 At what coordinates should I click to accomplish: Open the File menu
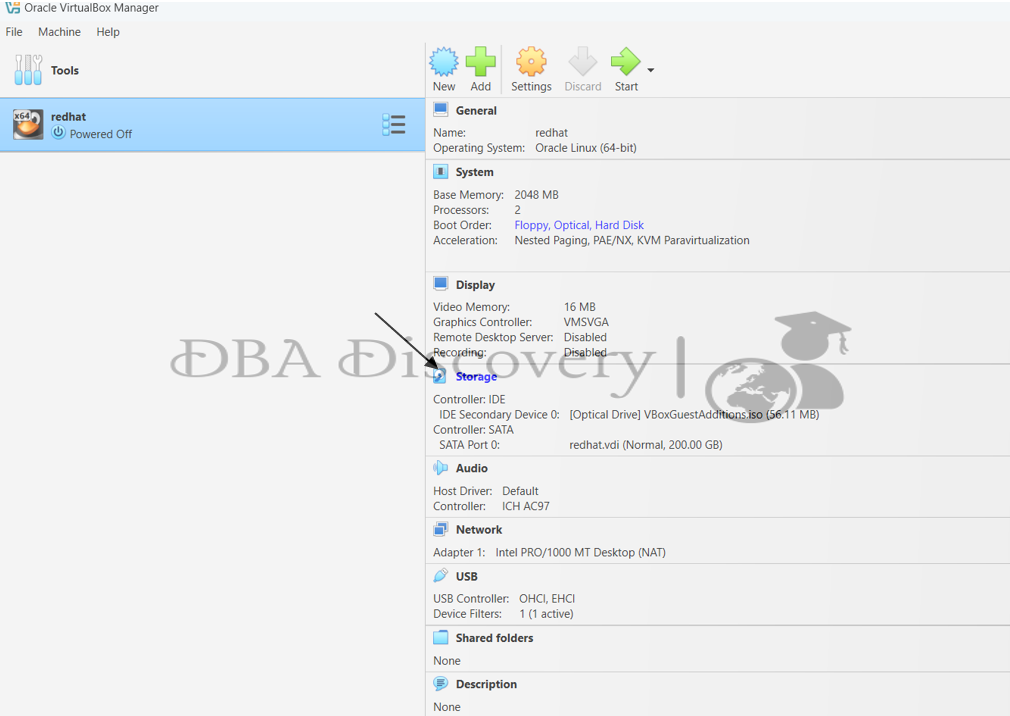click(14, 32)
